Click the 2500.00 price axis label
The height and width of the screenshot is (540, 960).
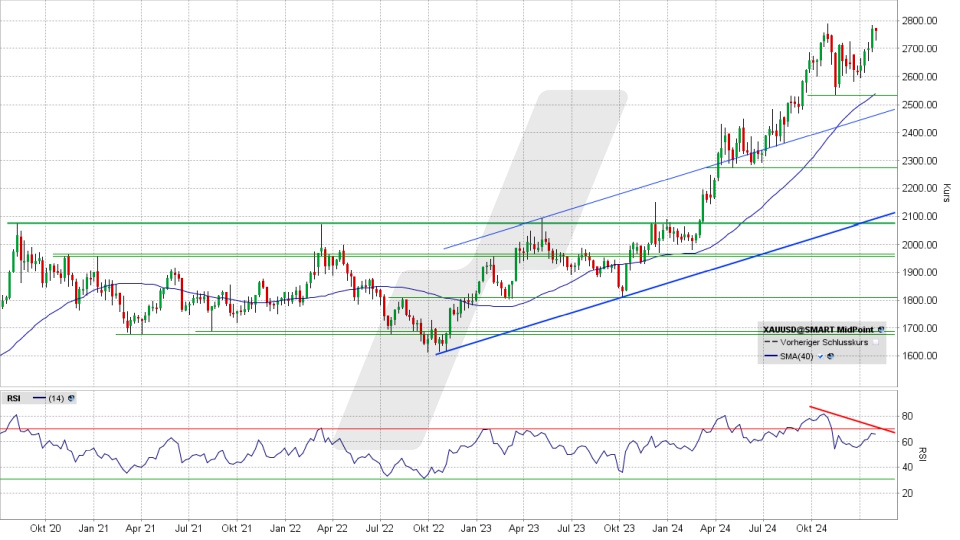(920, 105)
